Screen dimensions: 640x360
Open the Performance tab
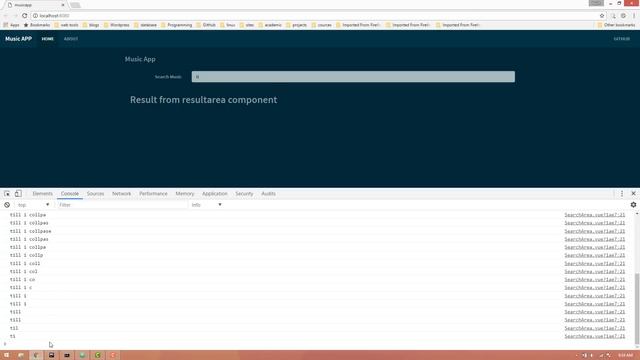tap(153, 194)
